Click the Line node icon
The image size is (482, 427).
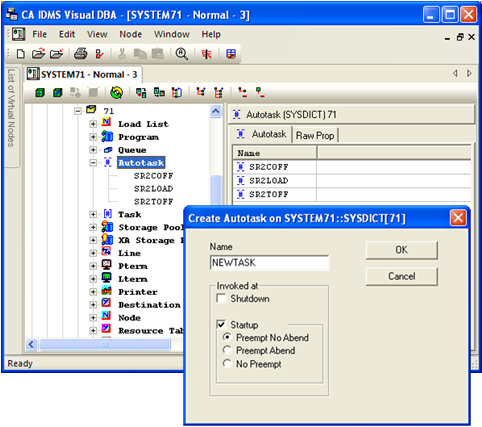(x=106, y=252)
